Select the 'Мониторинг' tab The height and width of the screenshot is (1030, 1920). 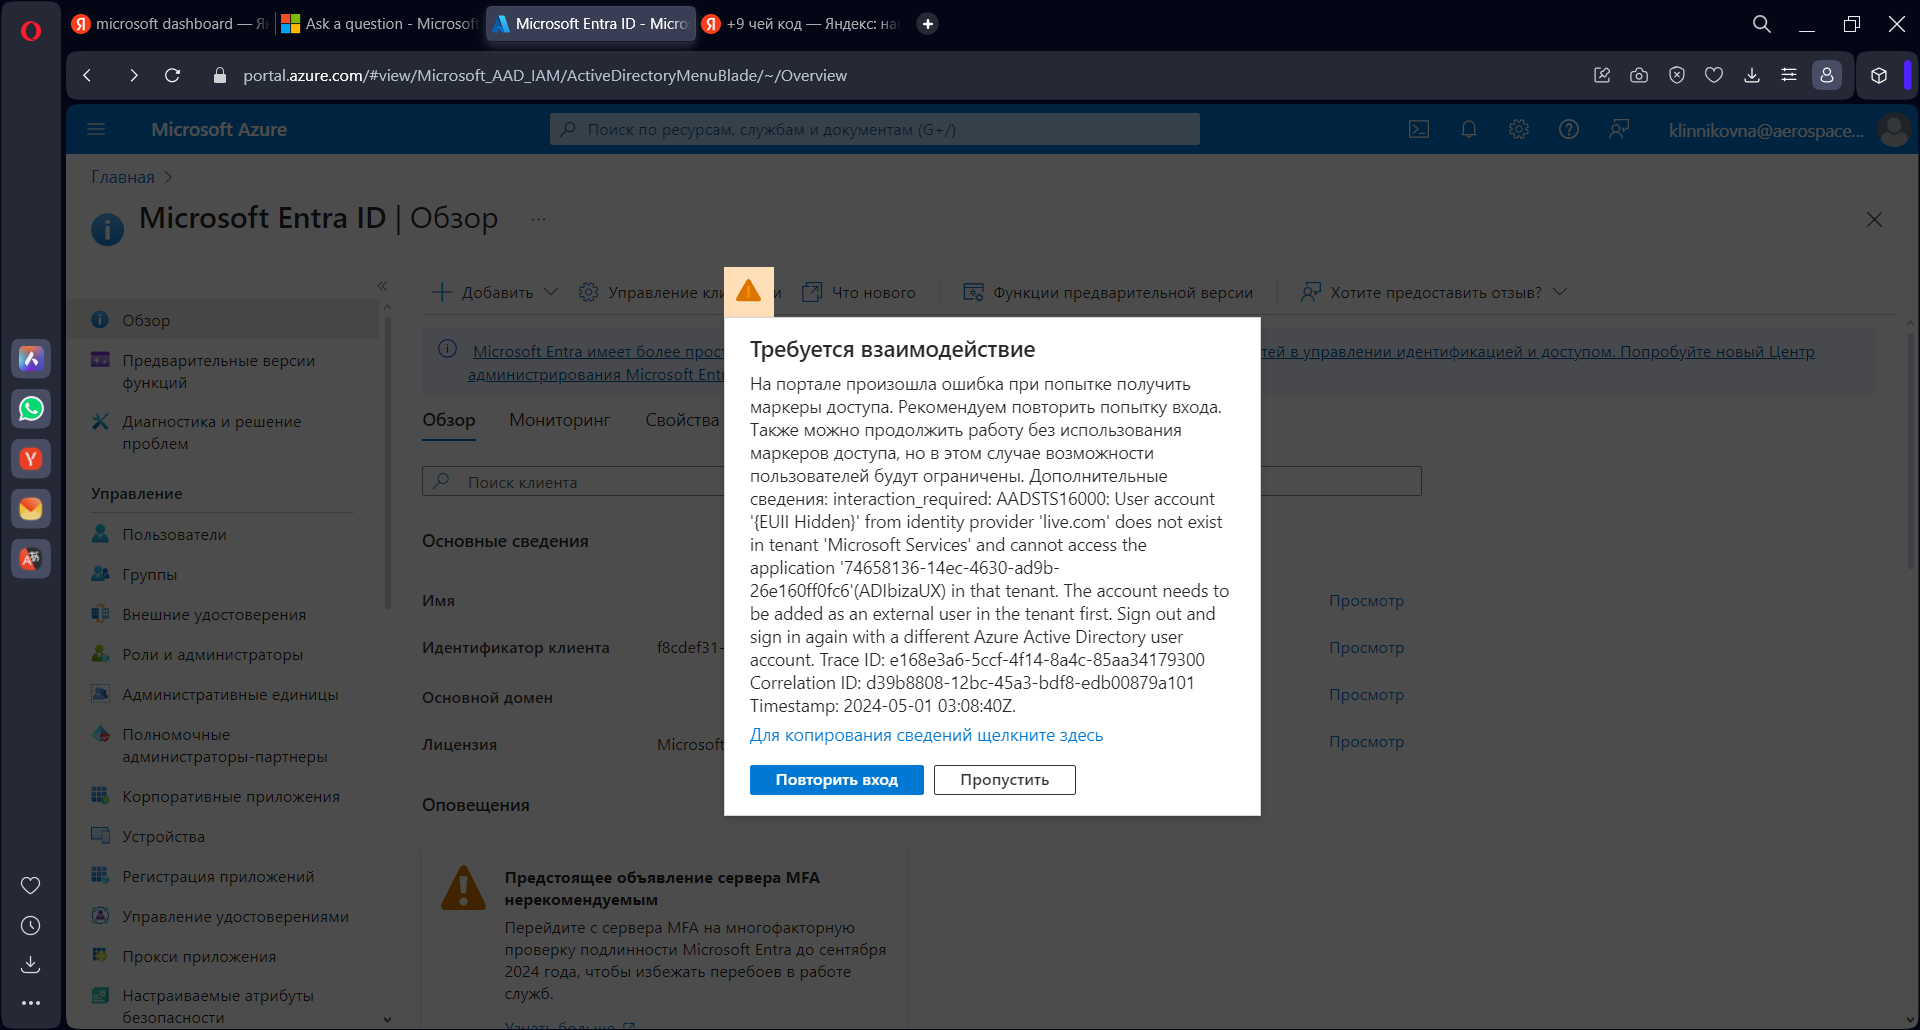559,420
